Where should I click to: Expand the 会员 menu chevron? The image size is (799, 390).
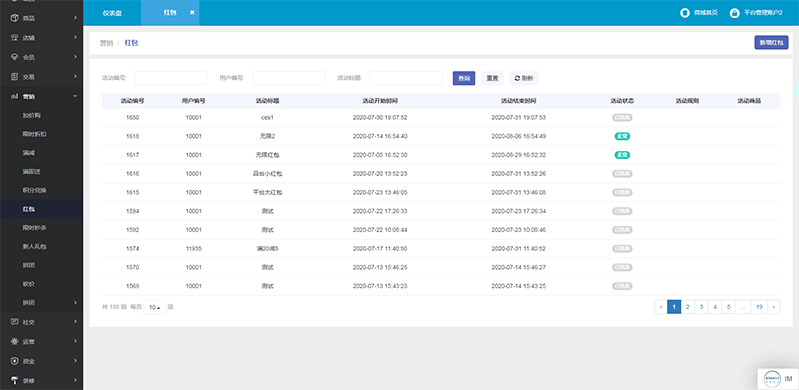75,57
